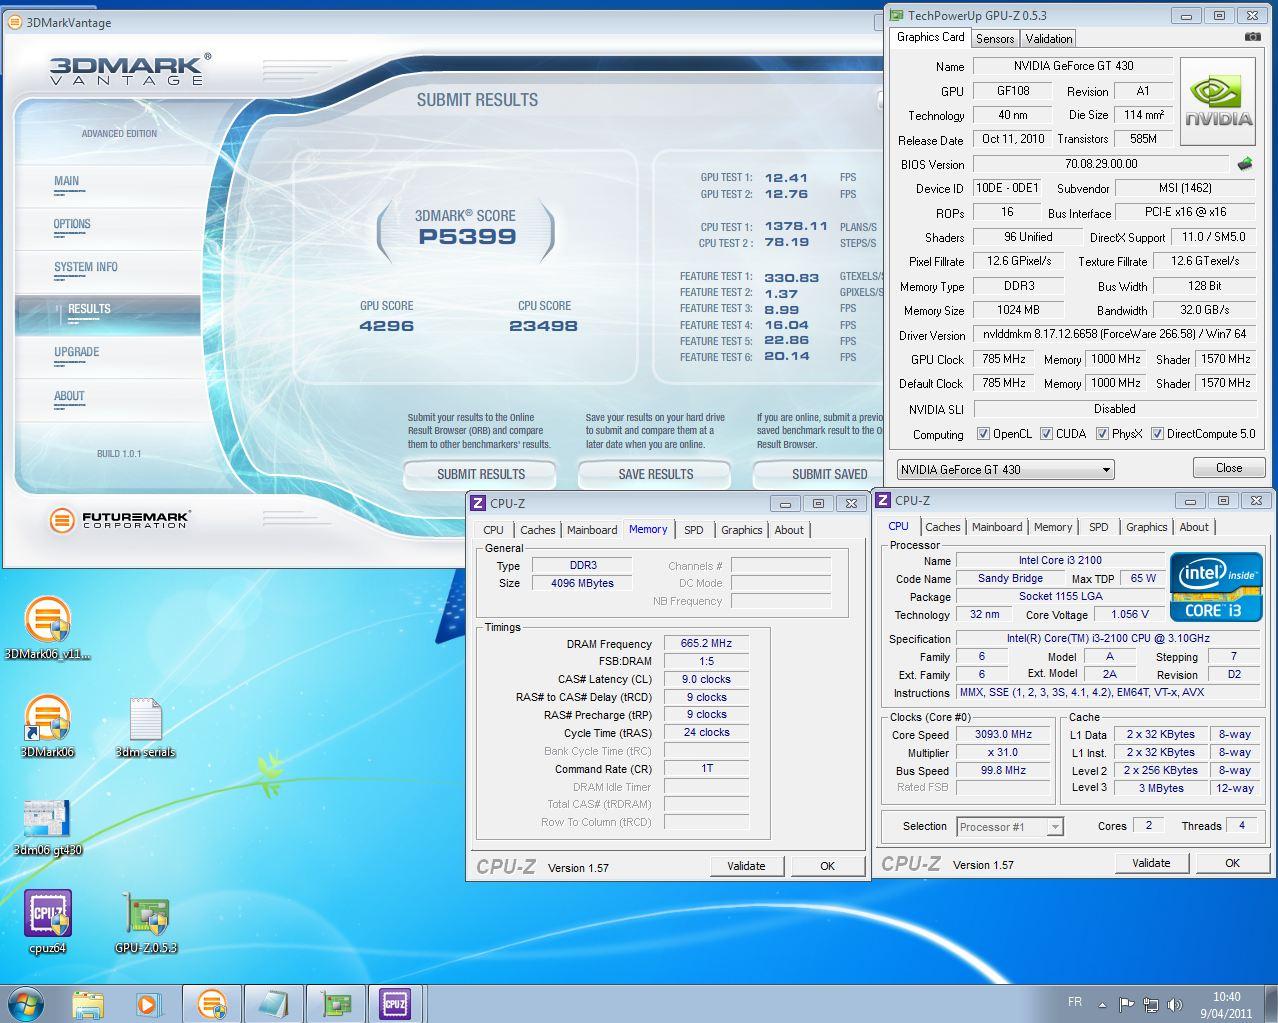This screenshot has height=1023, width=1278.
Task: Open the volume control in system tray
Action: pyautogui.click(x=1175, y=1004)
